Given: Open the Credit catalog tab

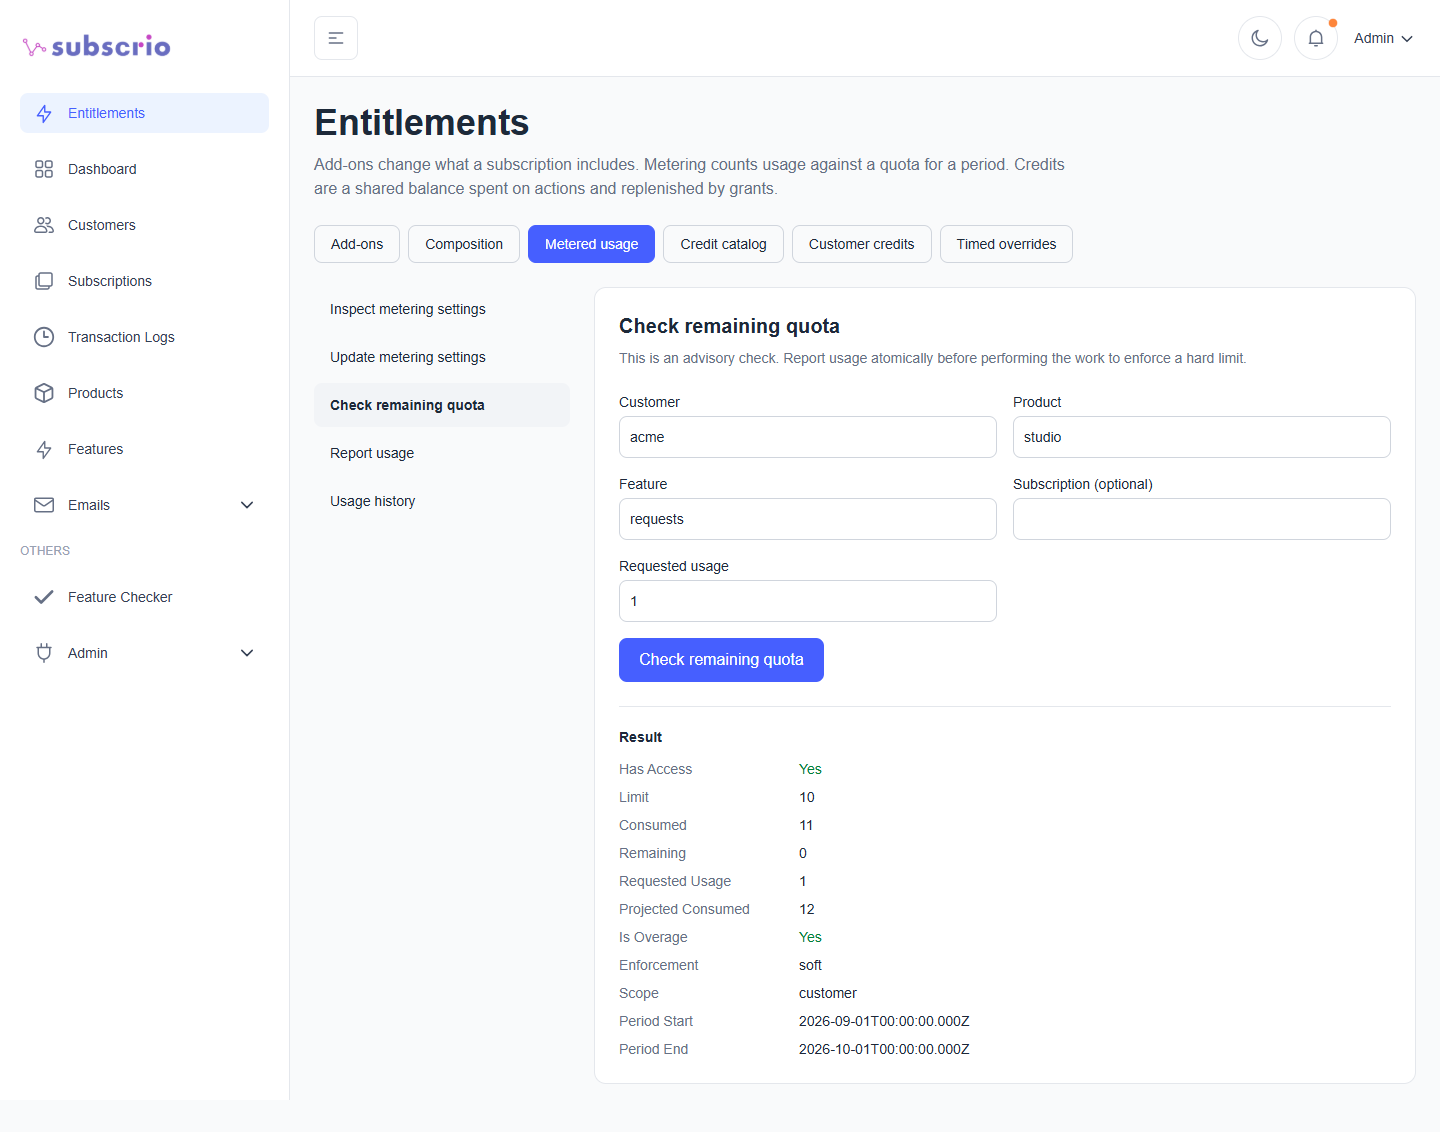Looking at the screenshot, I should (x=723, y=244).
